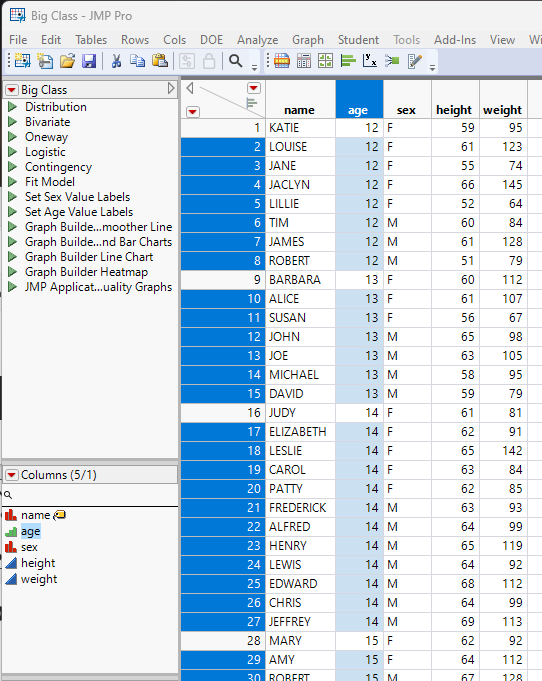Open the Graph menu
This screenshot has width=542, height=681.
[x=308, y=40]
